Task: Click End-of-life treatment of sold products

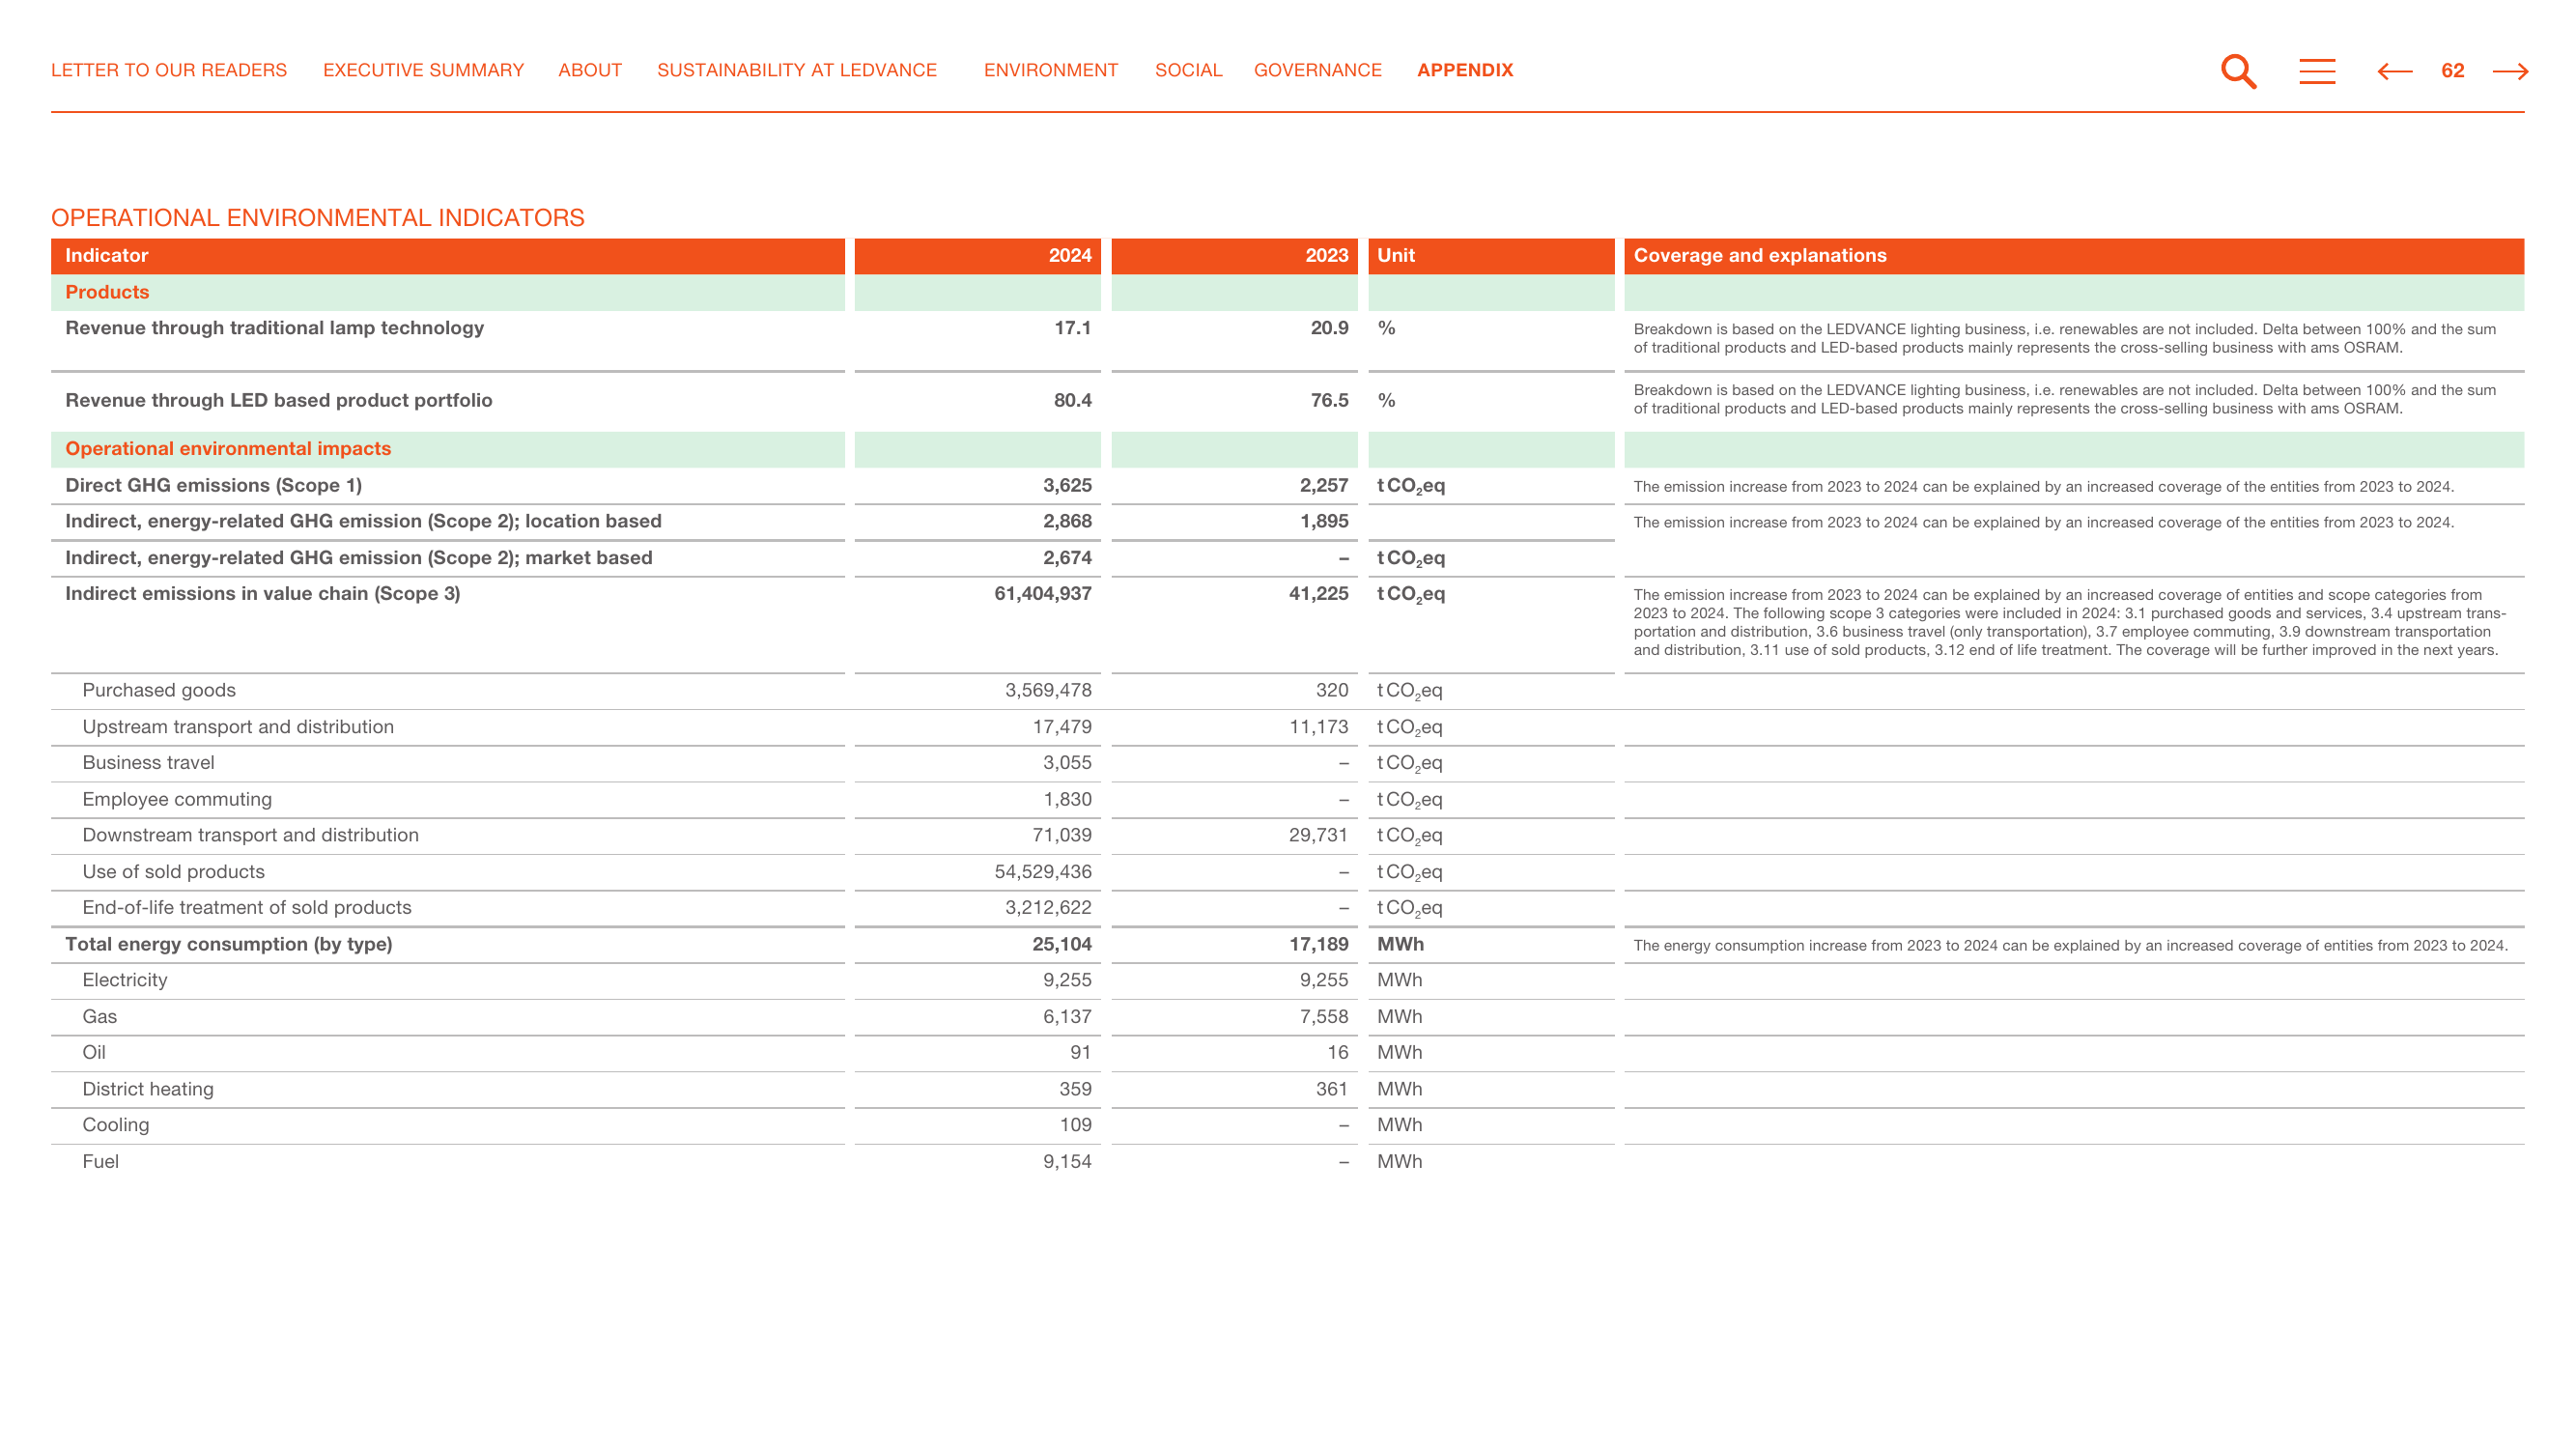Action: click(x=246, y=908)
